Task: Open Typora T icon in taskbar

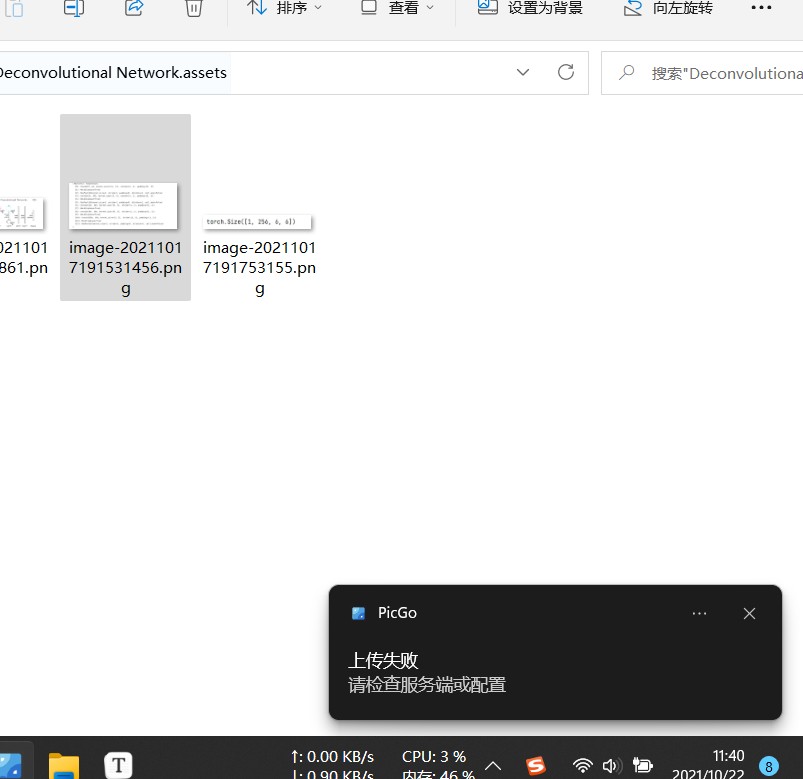Action: 118,766
